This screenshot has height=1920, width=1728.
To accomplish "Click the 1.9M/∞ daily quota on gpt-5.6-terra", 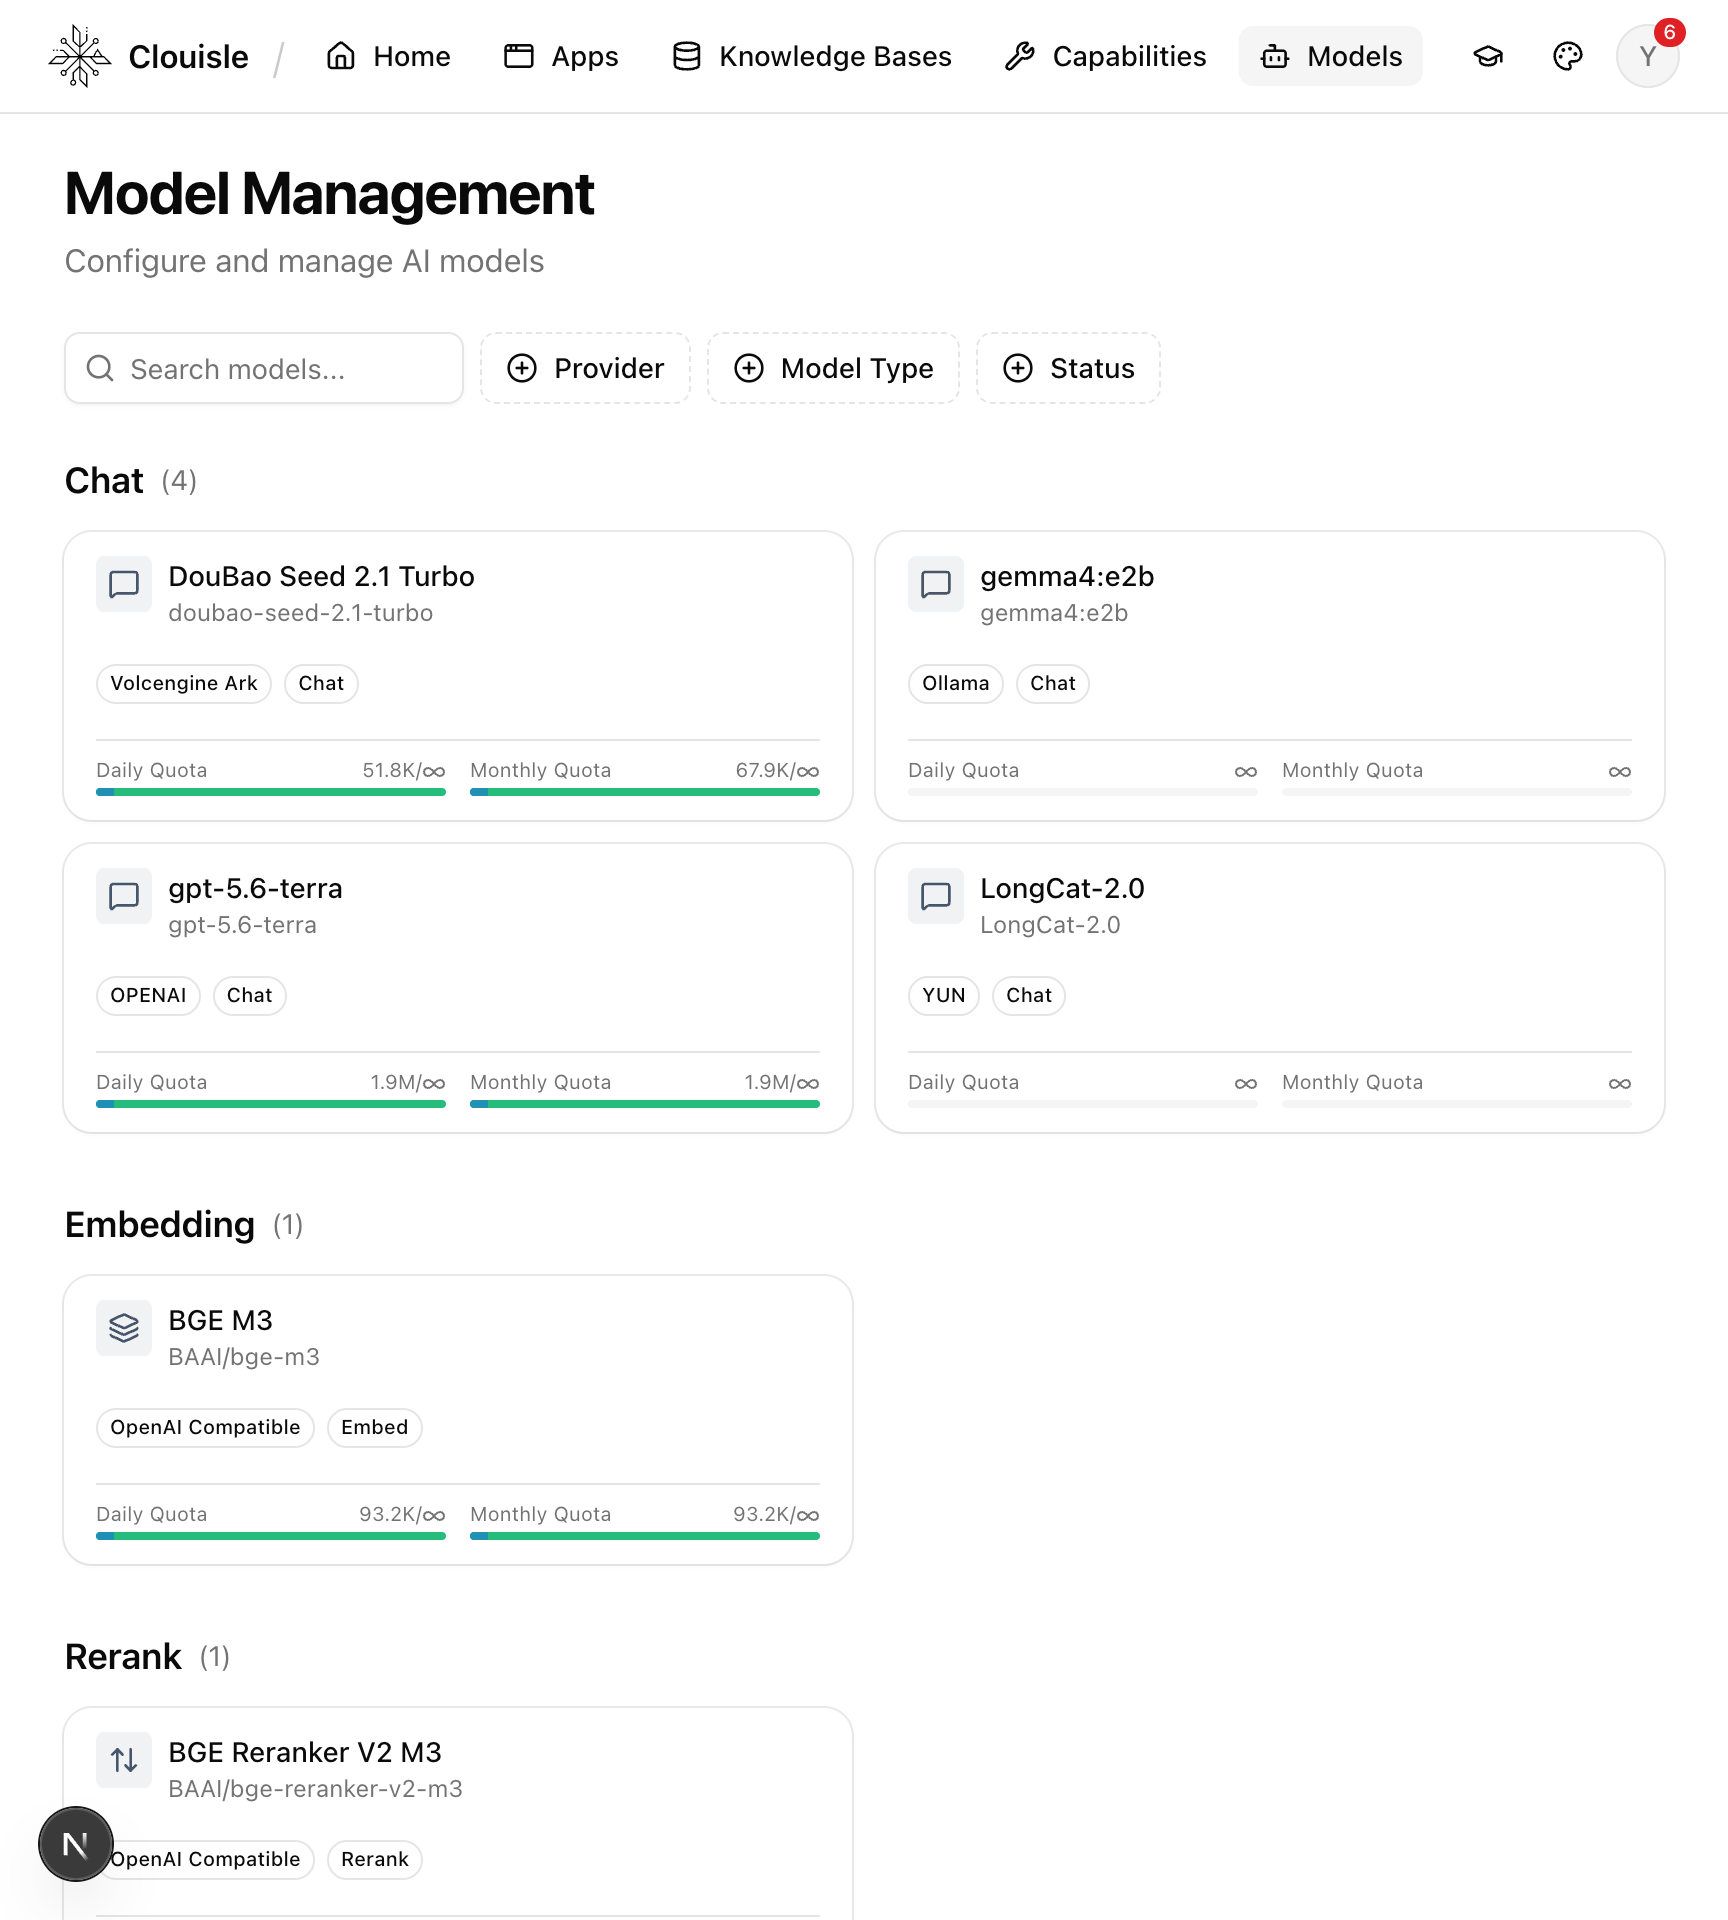I will pos(408,1083).
